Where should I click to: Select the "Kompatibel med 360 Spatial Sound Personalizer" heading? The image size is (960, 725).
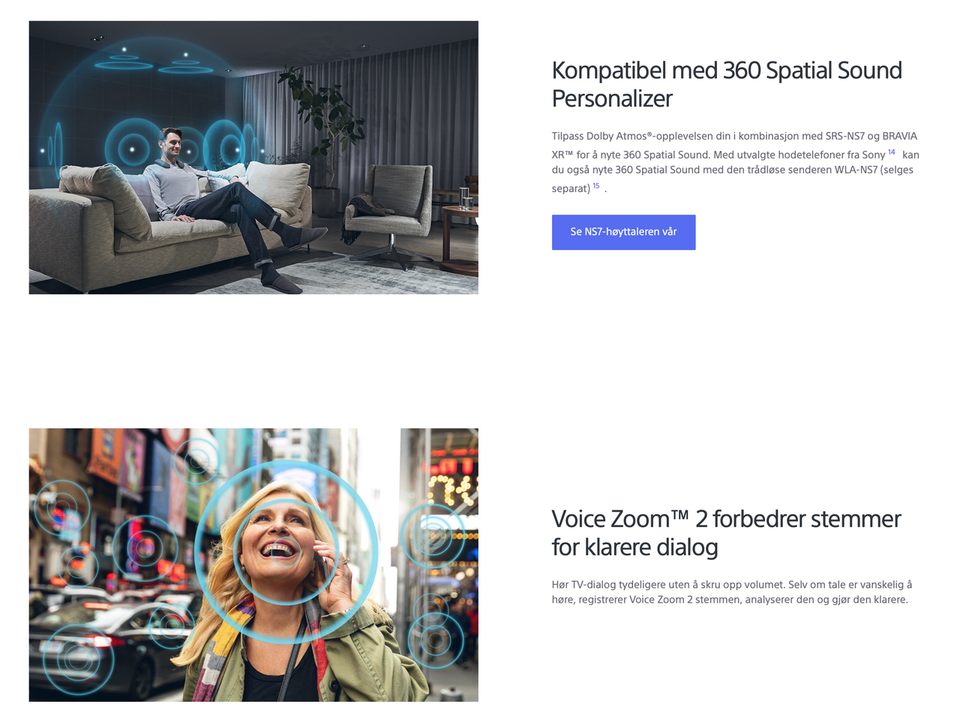click(x=726, y=85)
